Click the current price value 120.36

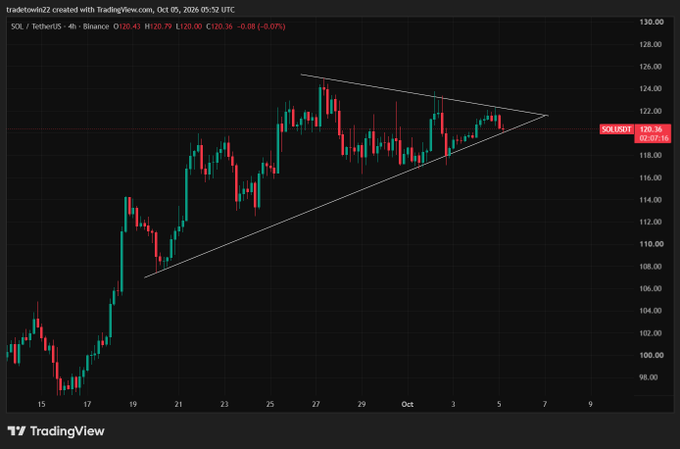(x=651, y=129)
